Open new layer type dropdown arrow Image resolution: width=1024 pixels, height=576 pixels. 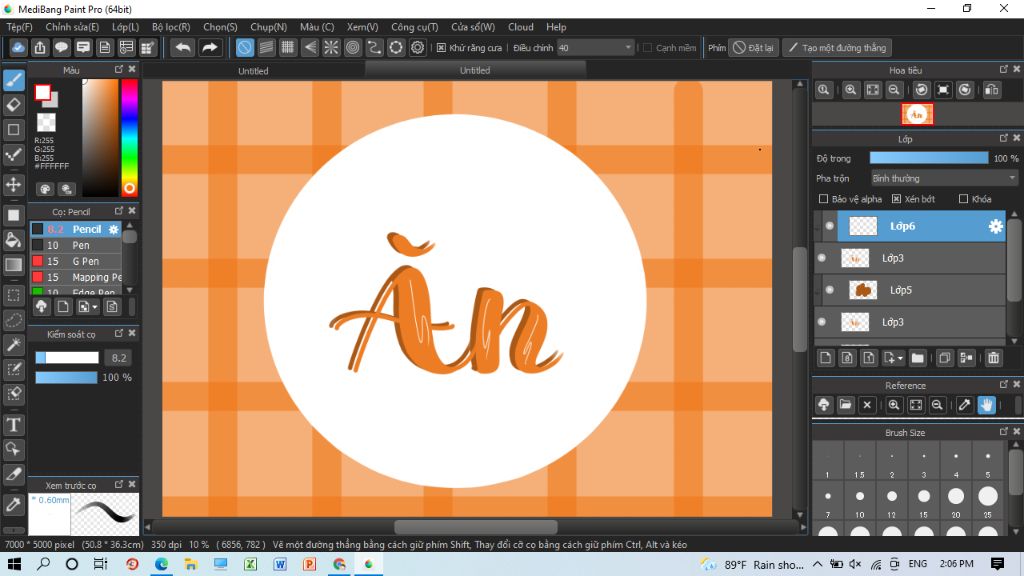[x=900, y=358]
